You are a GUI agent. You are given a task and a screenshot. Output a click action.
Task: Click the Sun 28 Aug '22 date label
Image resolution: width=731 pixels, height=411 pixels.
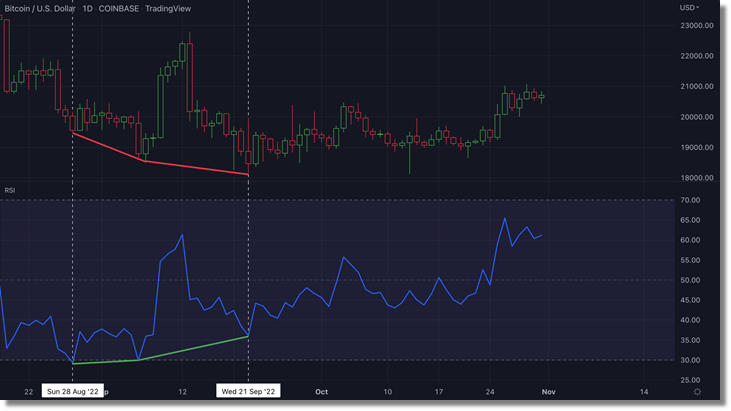74,392
